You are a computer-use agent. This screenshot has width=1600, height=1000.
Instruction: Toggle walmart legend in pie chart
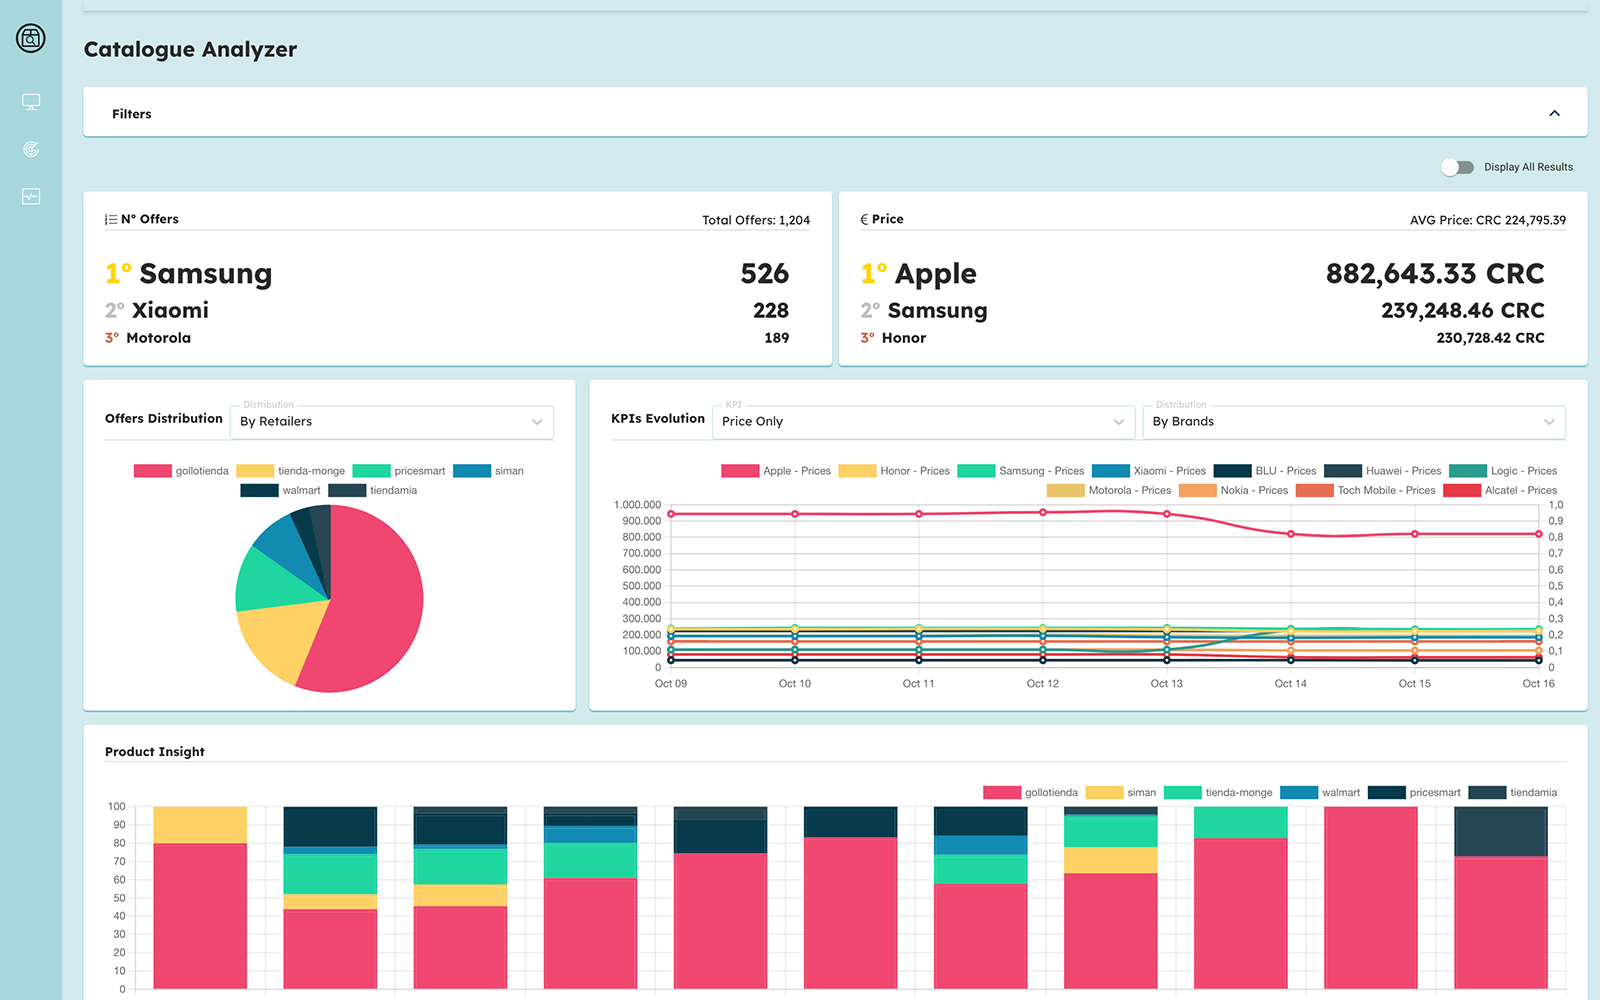pyautogui.click(x=280, y=490)
